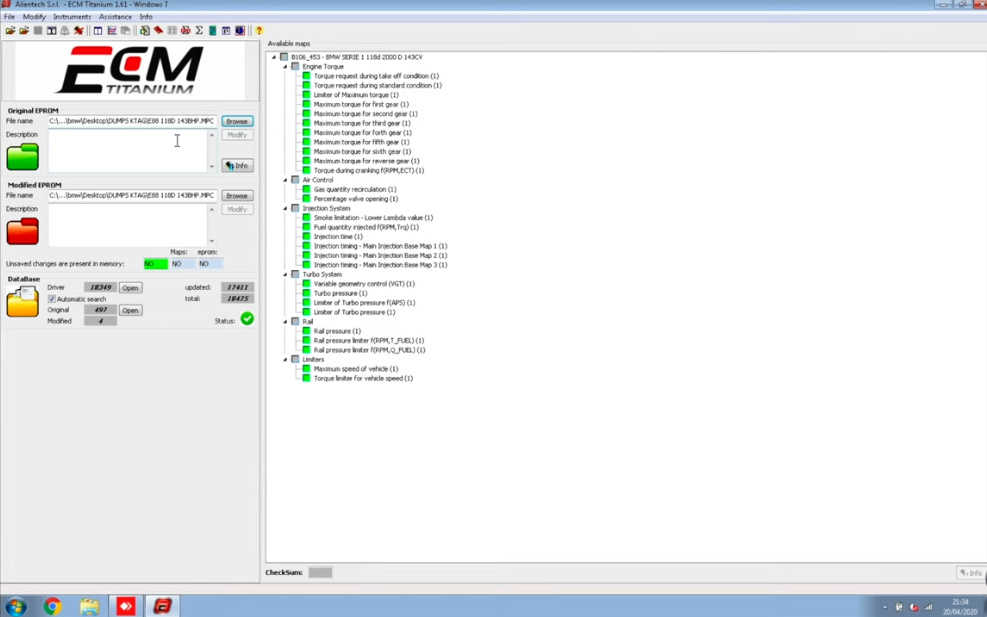The height and width of the screenshot is (617, 987).
Task: Click the green Original EPROM folder icon
Action: point(23,157)
